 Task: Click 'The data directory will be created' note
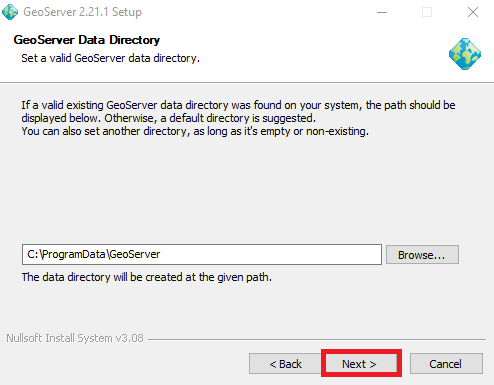coord(147,277)
